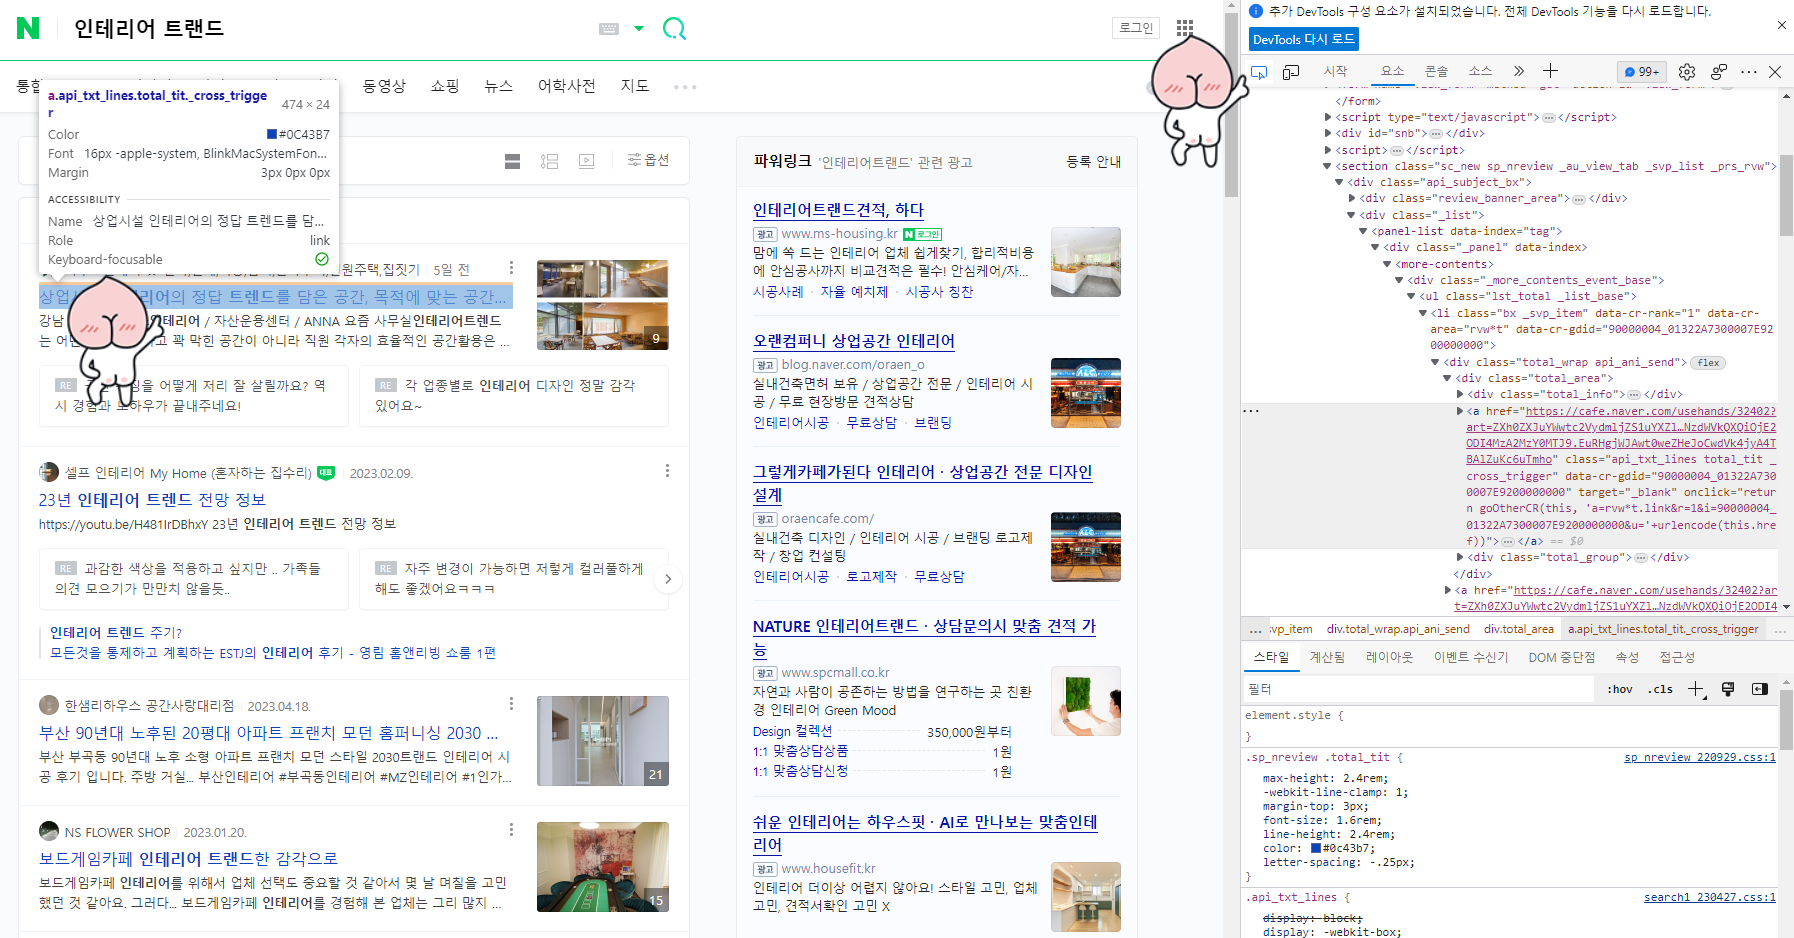Open the kebab menu on the NS FLOWER SHOP post
Image resolution: width=1794 pixels, height=938 pixels.
(511, 830)
